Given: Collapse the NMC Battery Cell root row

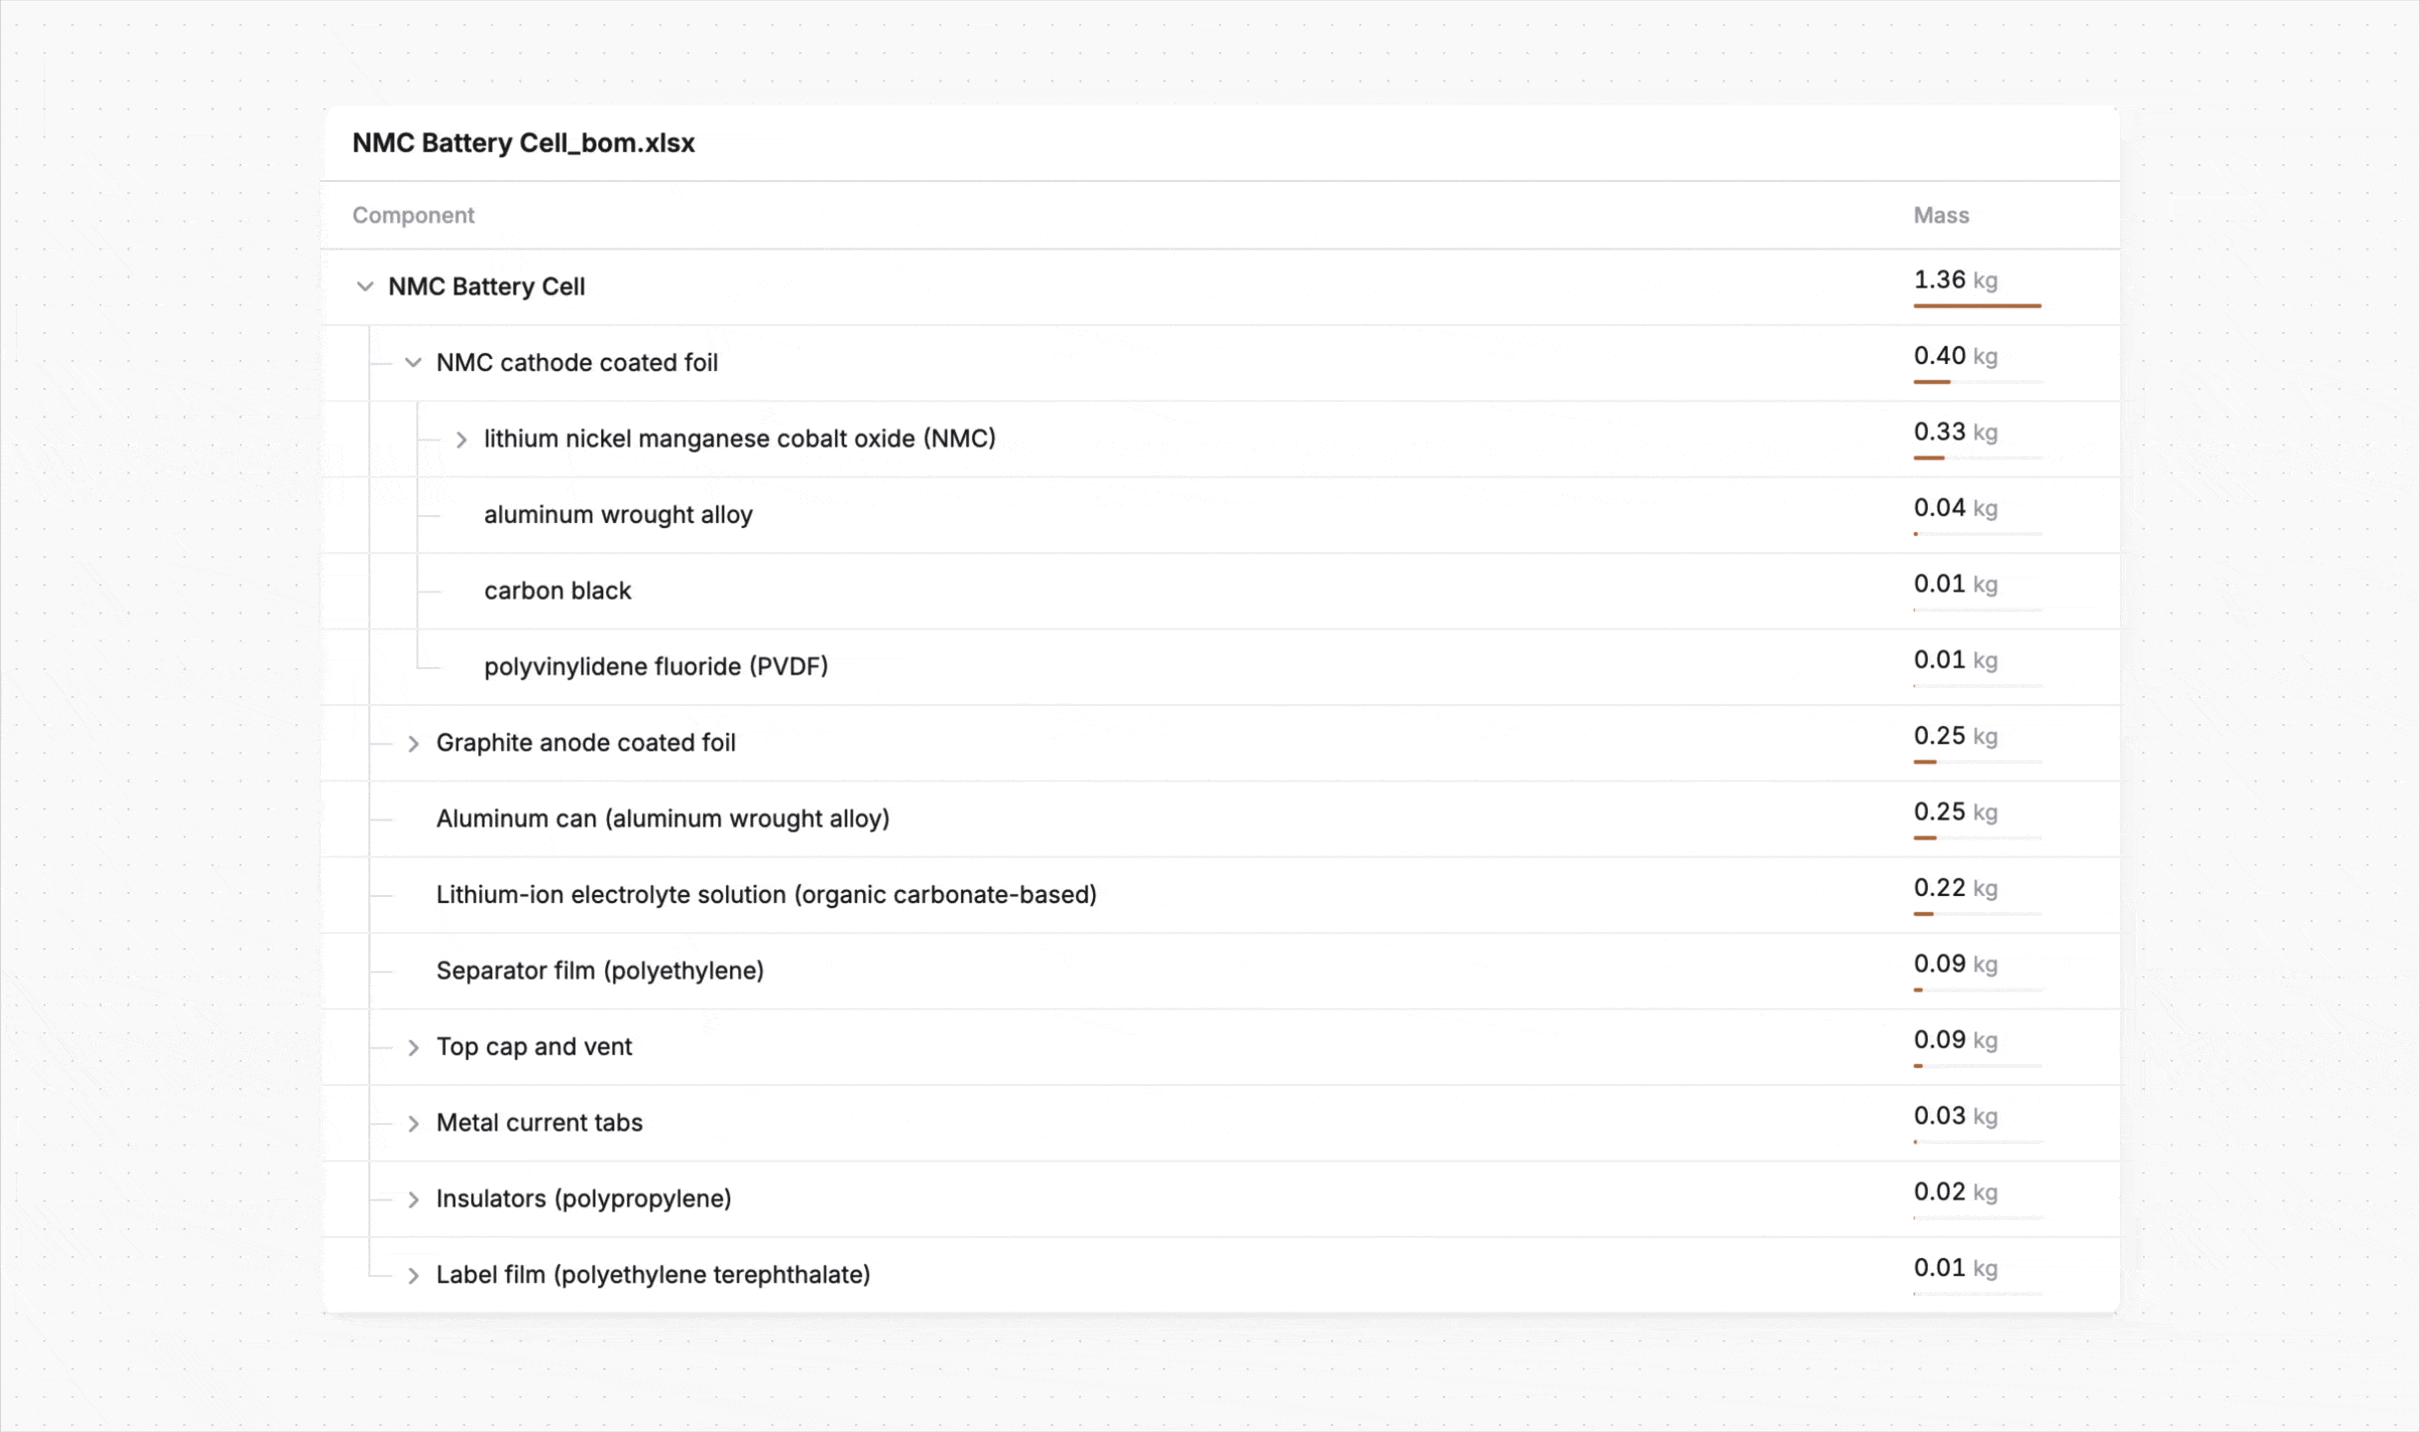Looking at the screenshot, I should tap(365, 287).
